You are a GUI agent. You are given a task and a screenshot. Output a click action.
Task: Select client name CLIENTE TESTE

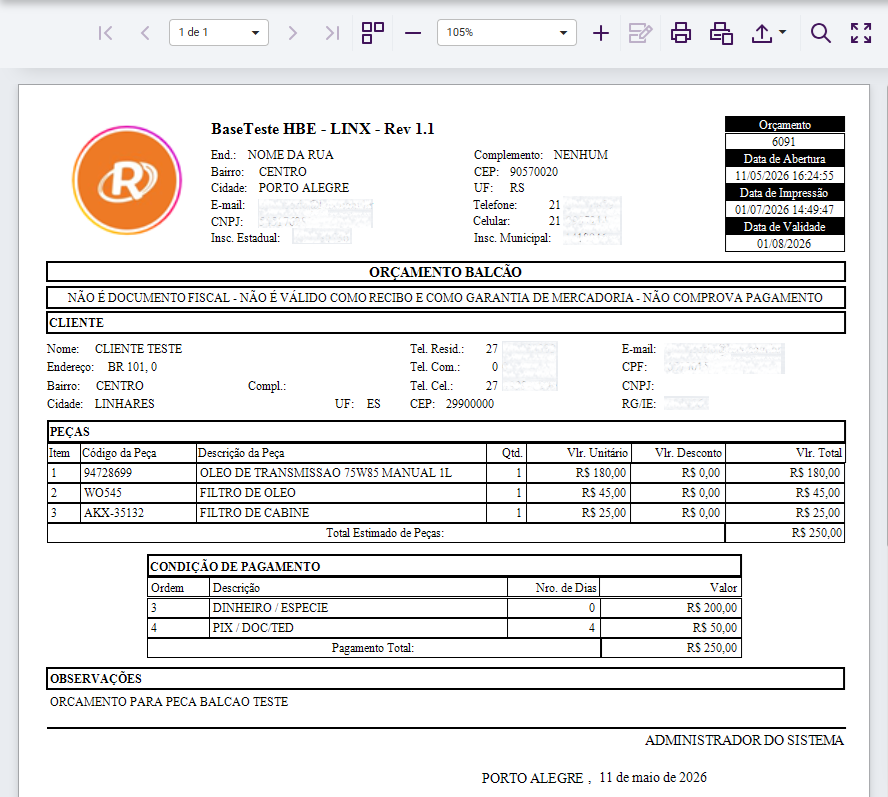tap(138, 349)
